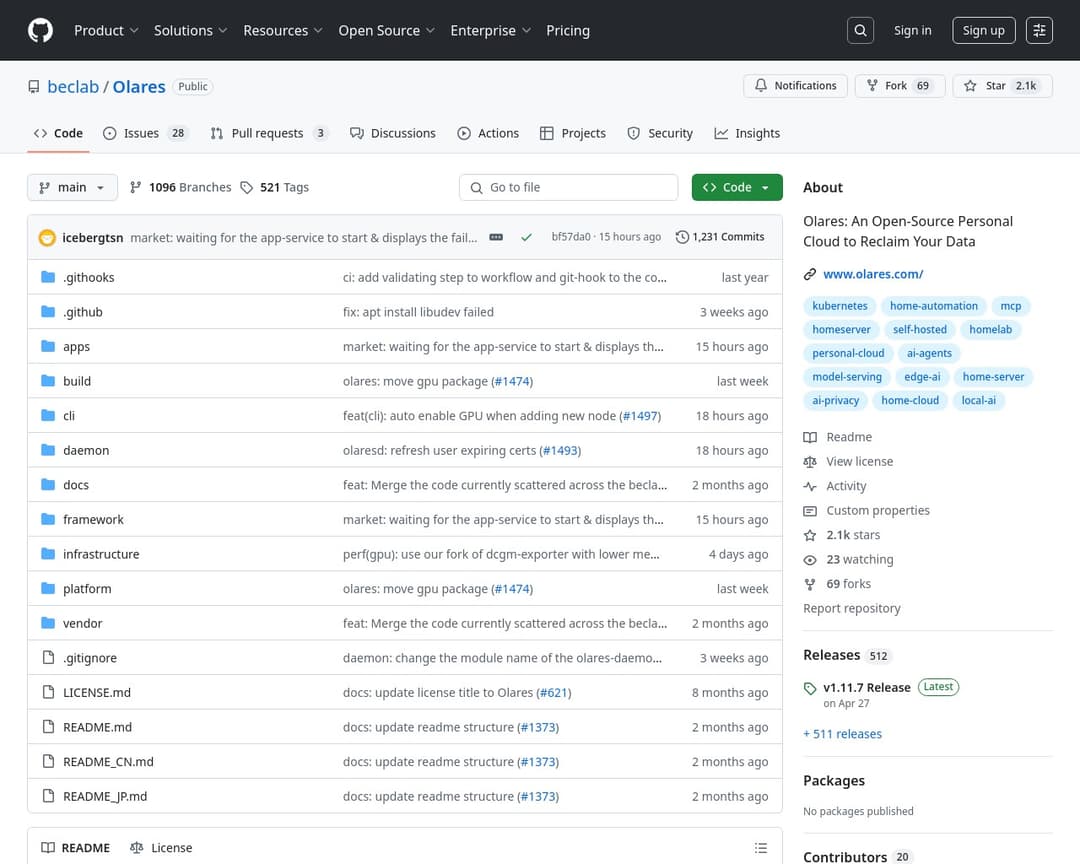Click the fork icon in Fork button
The width and height of the screenshot is (1080, 864).
(872, 85)
